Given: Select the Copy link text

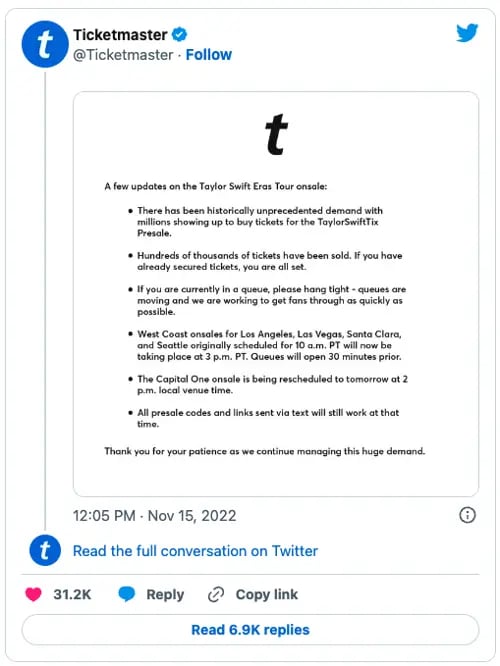Looking at the screenshot, I should [x=267, y=594].
